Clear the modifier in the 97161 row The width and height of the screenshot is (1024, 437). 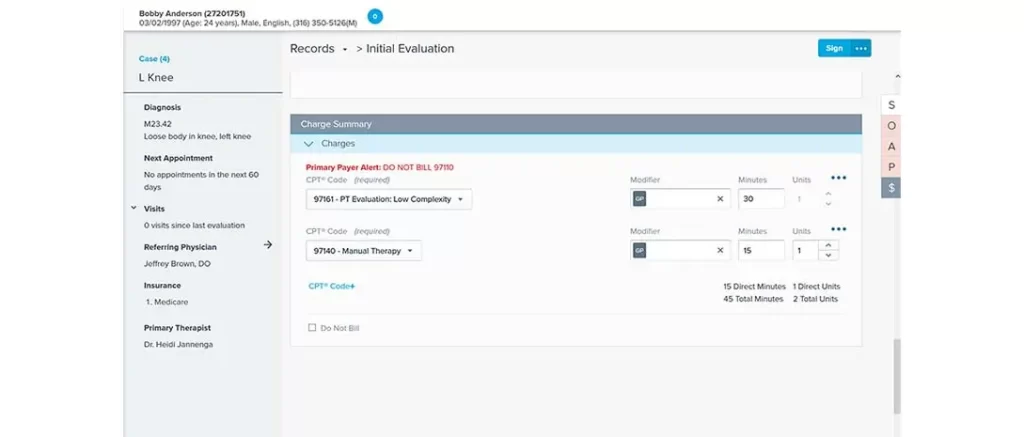720,199
